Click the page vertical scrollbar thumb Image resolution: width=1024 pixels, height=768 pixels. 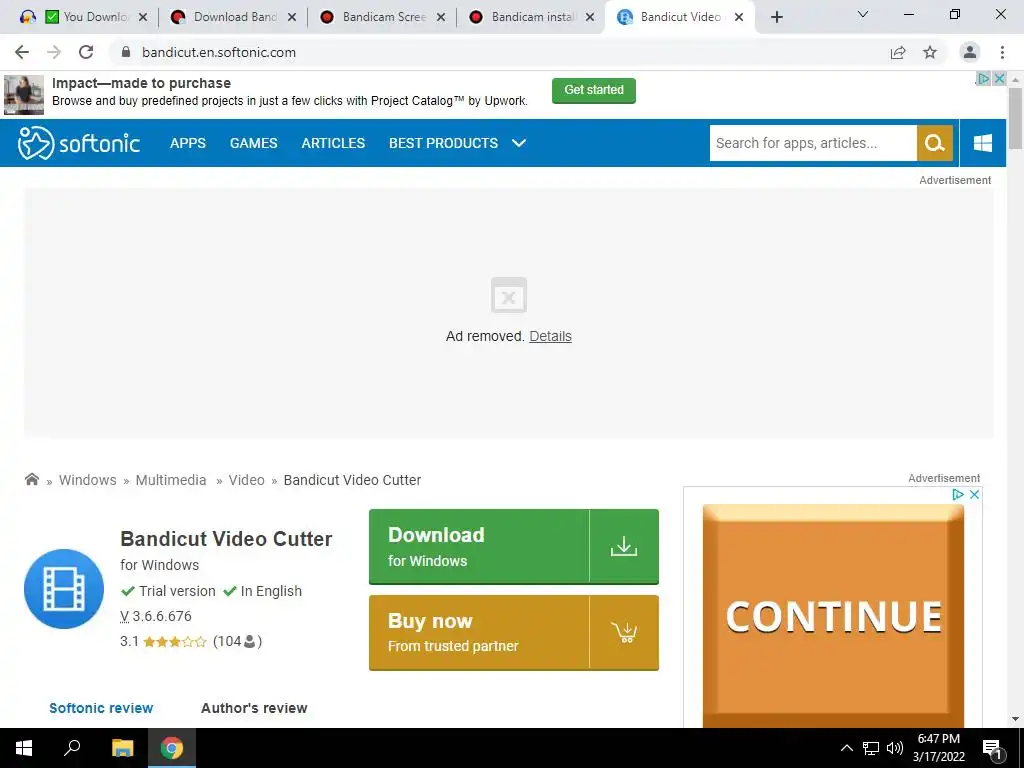click(x=1015, y=118)
